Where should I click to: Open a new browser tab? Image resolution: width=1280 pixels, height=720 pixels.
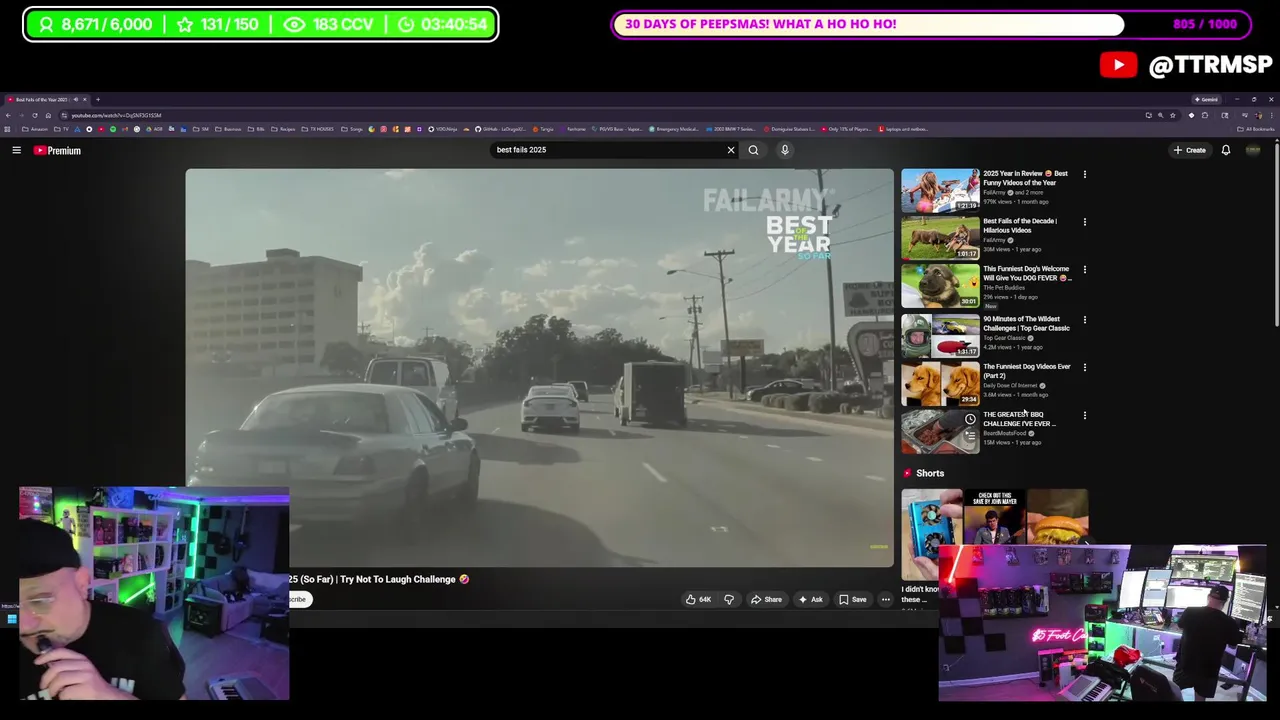click(x=98, y=100)
